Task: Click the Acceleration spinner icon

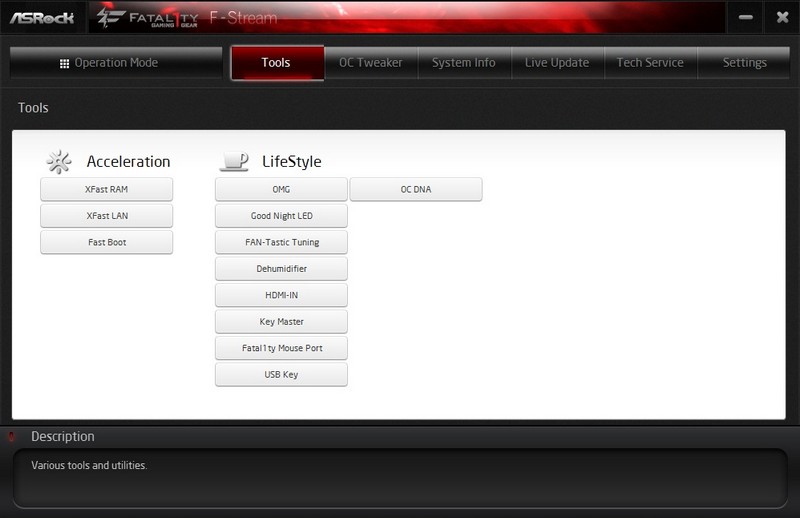Action: [x=59, y=162]
